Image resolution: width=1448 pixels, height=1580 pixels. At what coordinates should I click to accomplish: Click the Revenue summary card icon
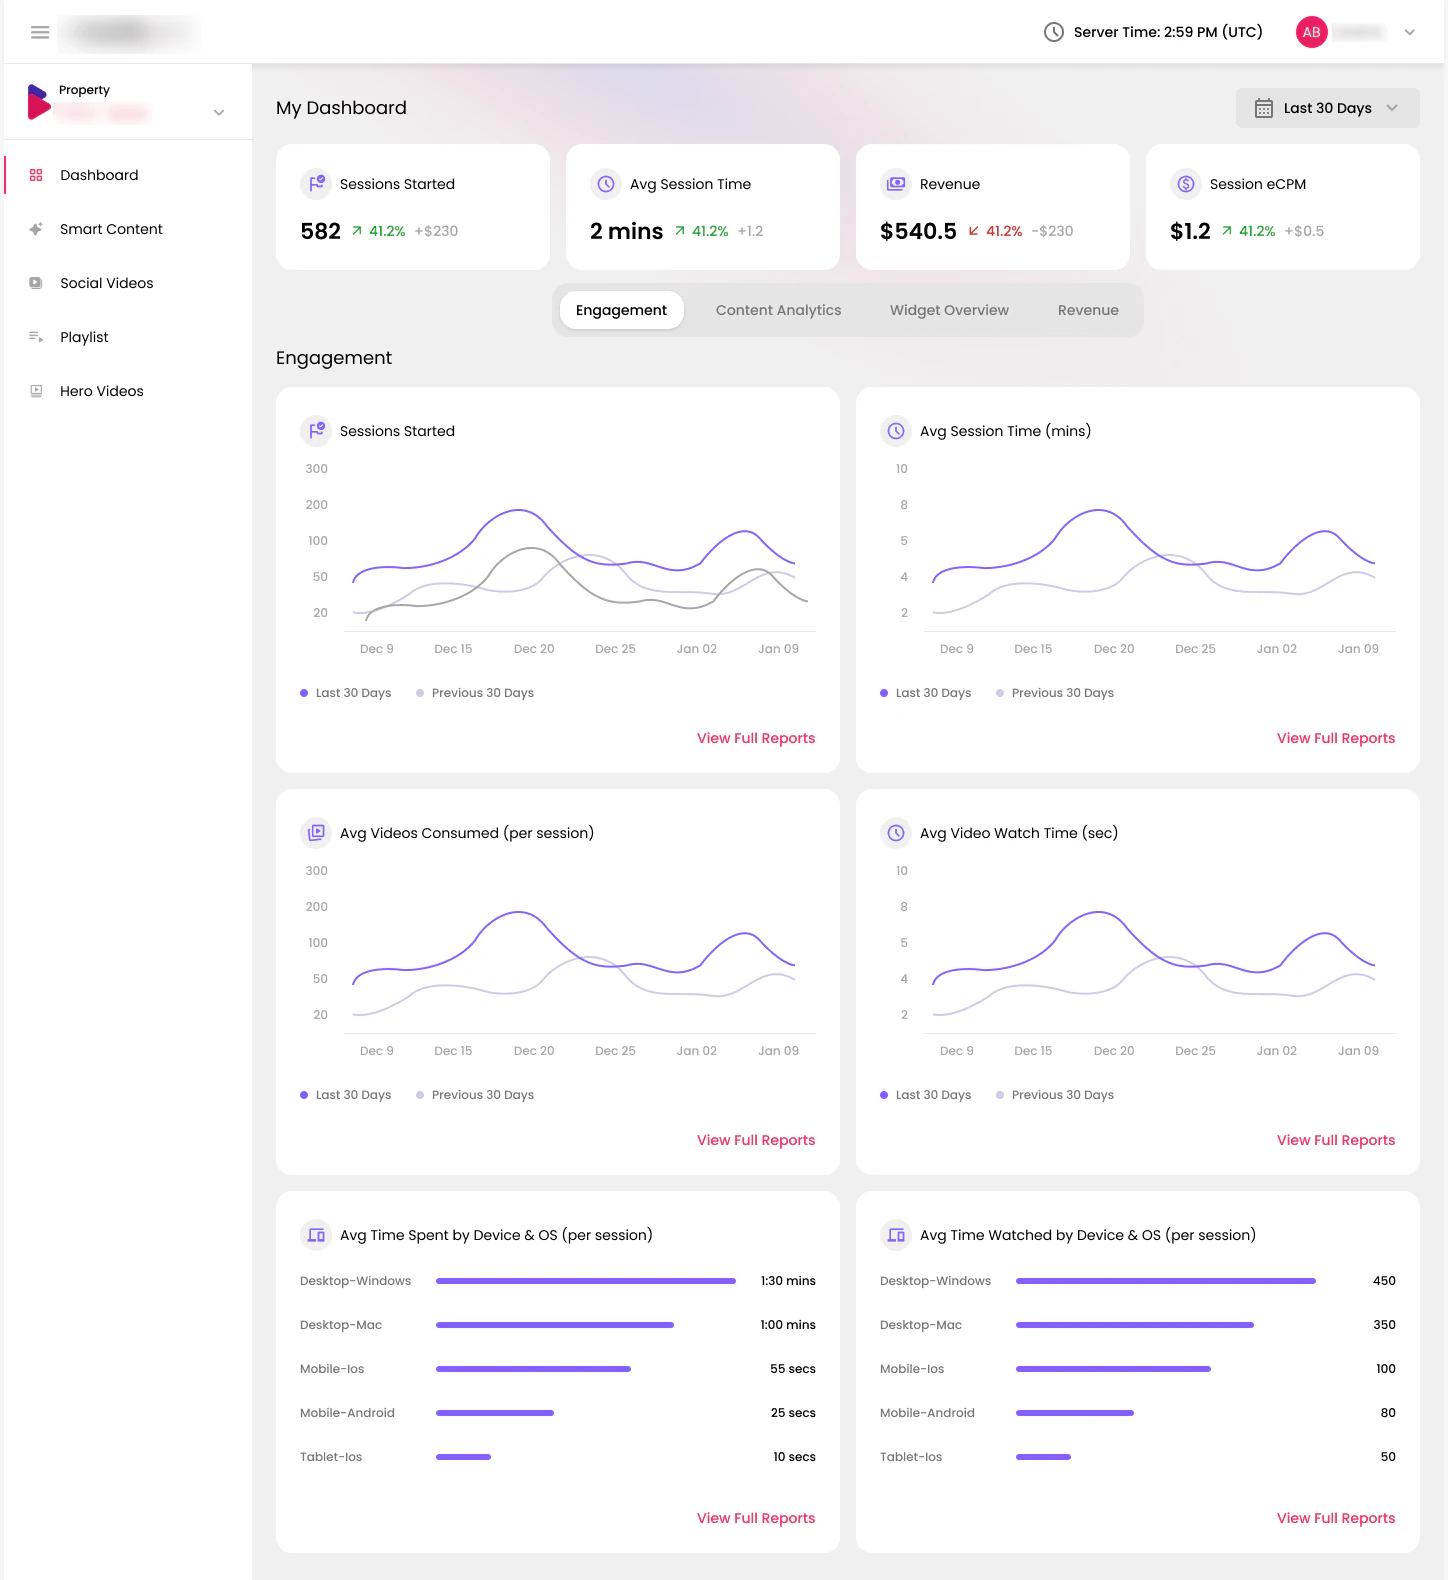(x=896, y=184)
